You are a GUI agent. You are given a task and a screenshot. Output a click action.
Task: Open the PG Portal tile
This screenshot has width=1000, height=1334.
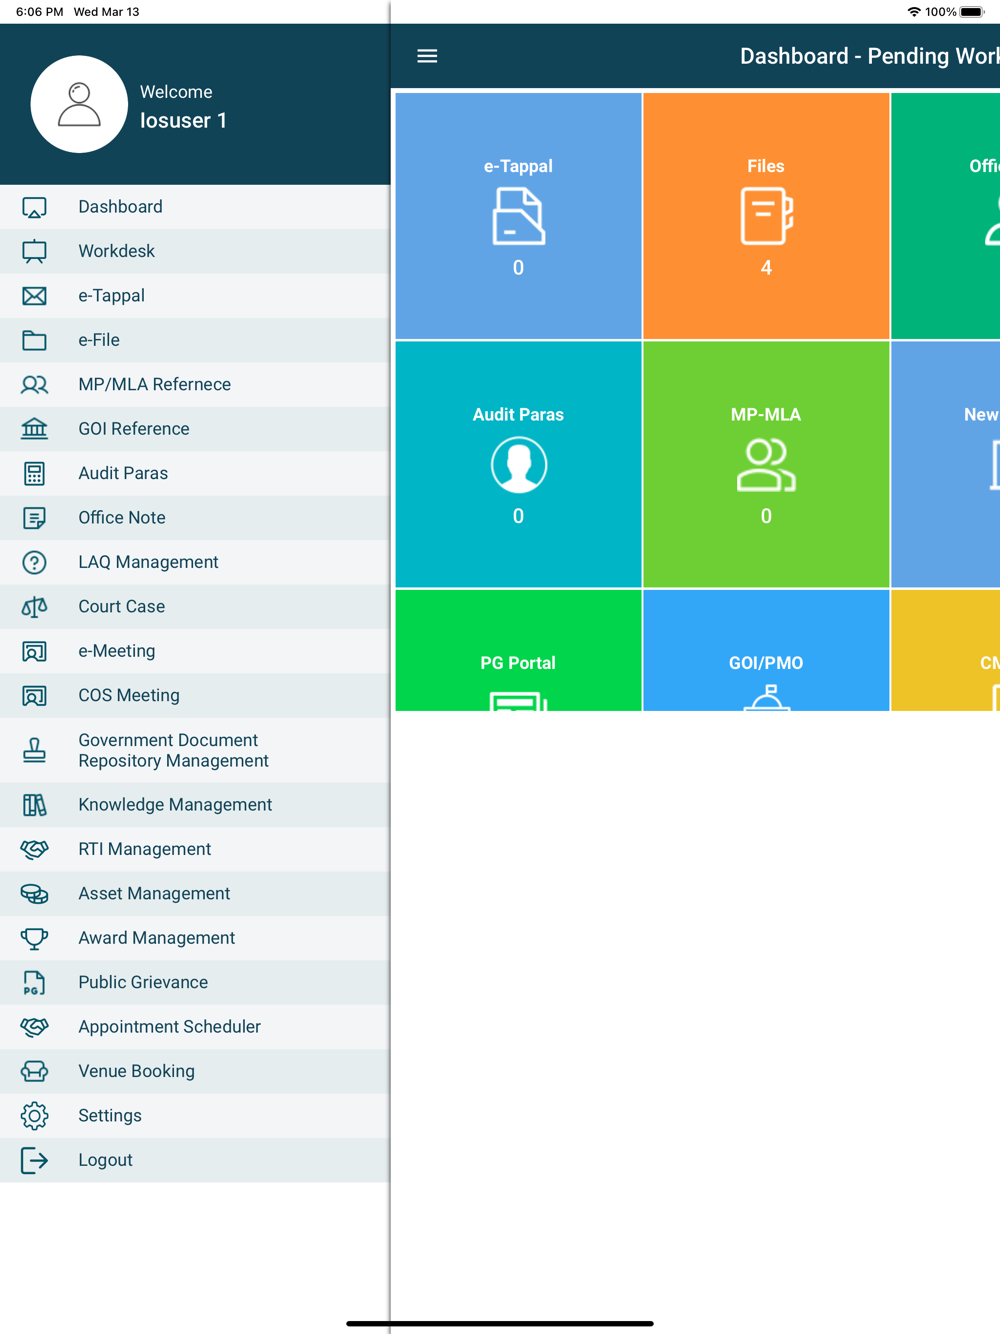pos(518,650)
